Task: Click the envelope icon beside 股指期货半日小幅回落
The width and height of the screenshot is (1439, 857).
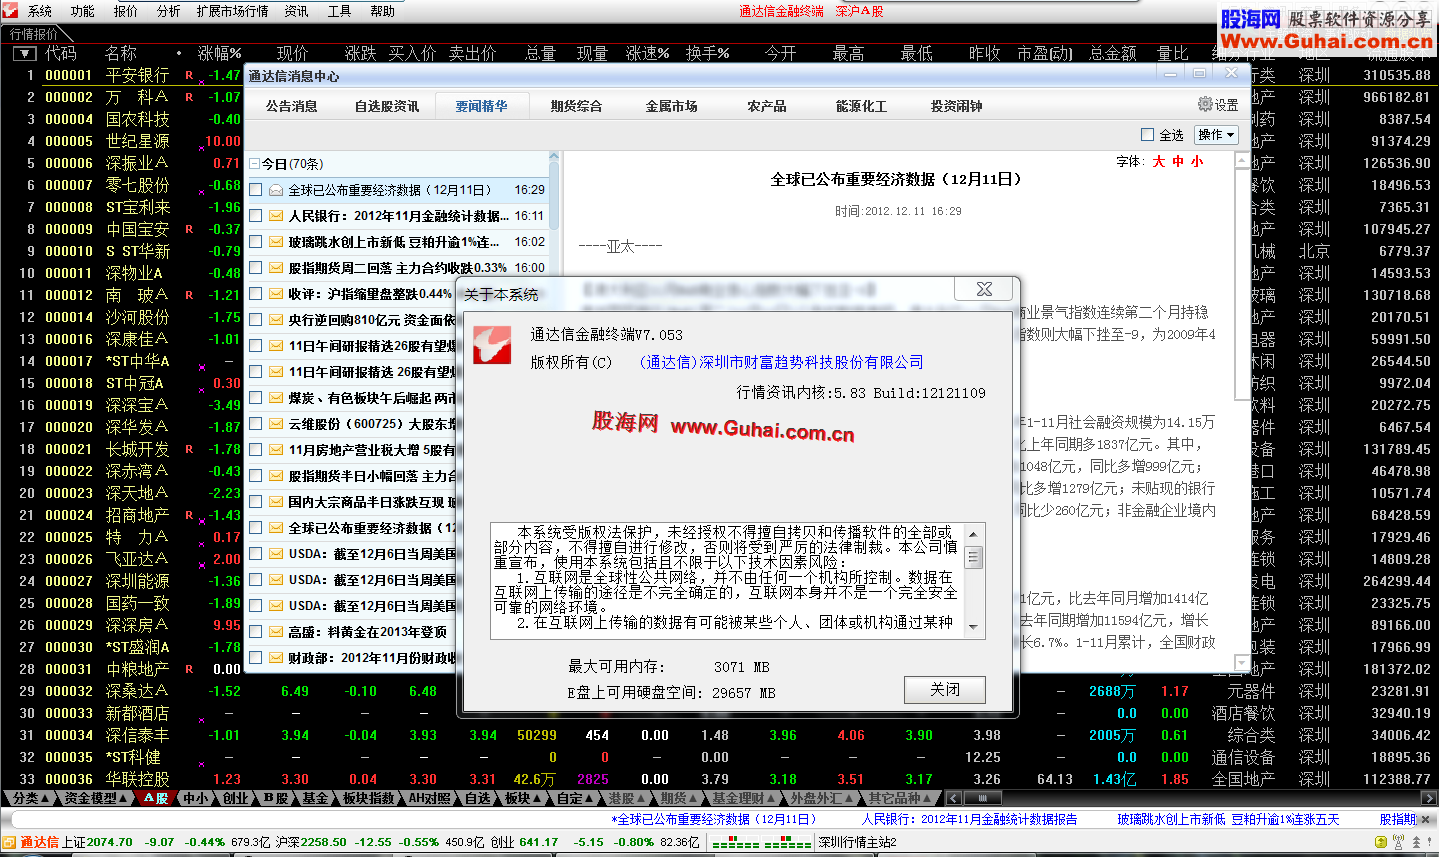Action: [x=276, y=476]
